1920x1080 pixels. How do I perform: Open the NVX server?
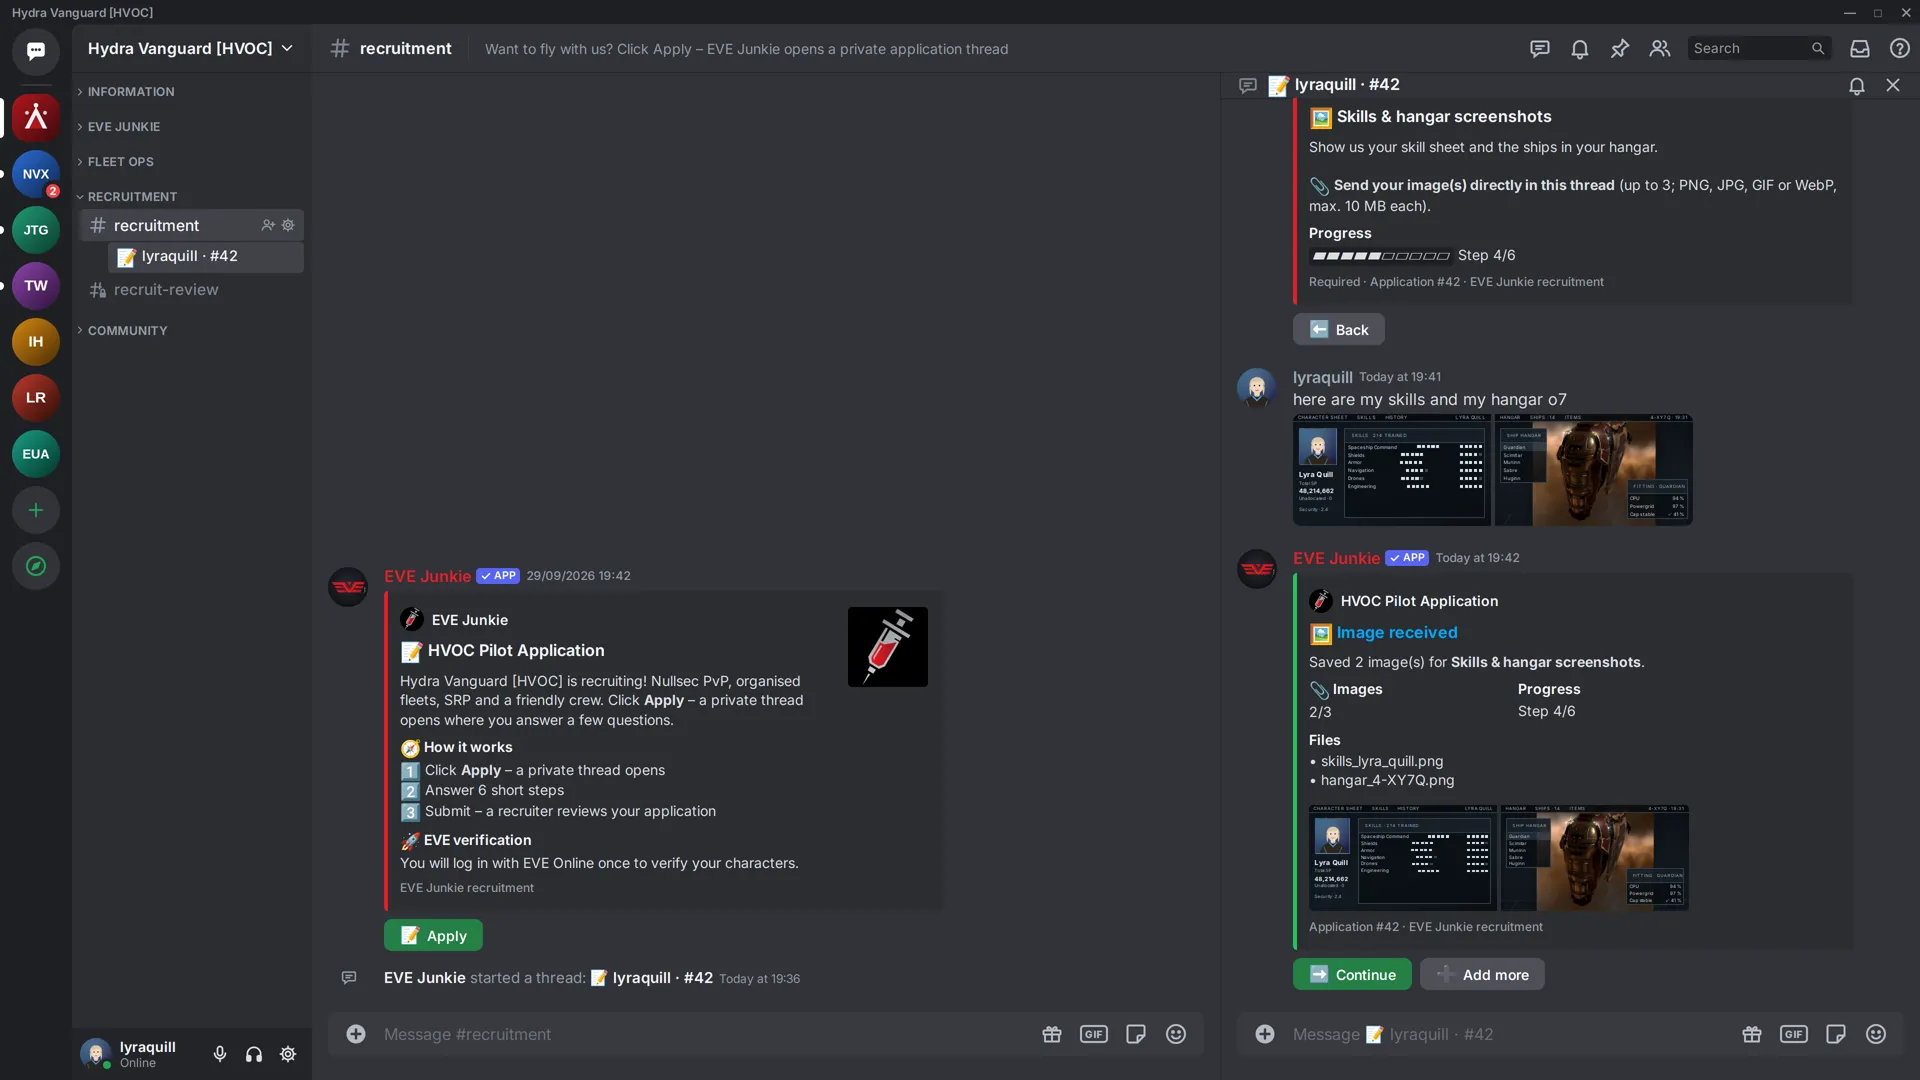pyautogui.click(x=36, y=174)
